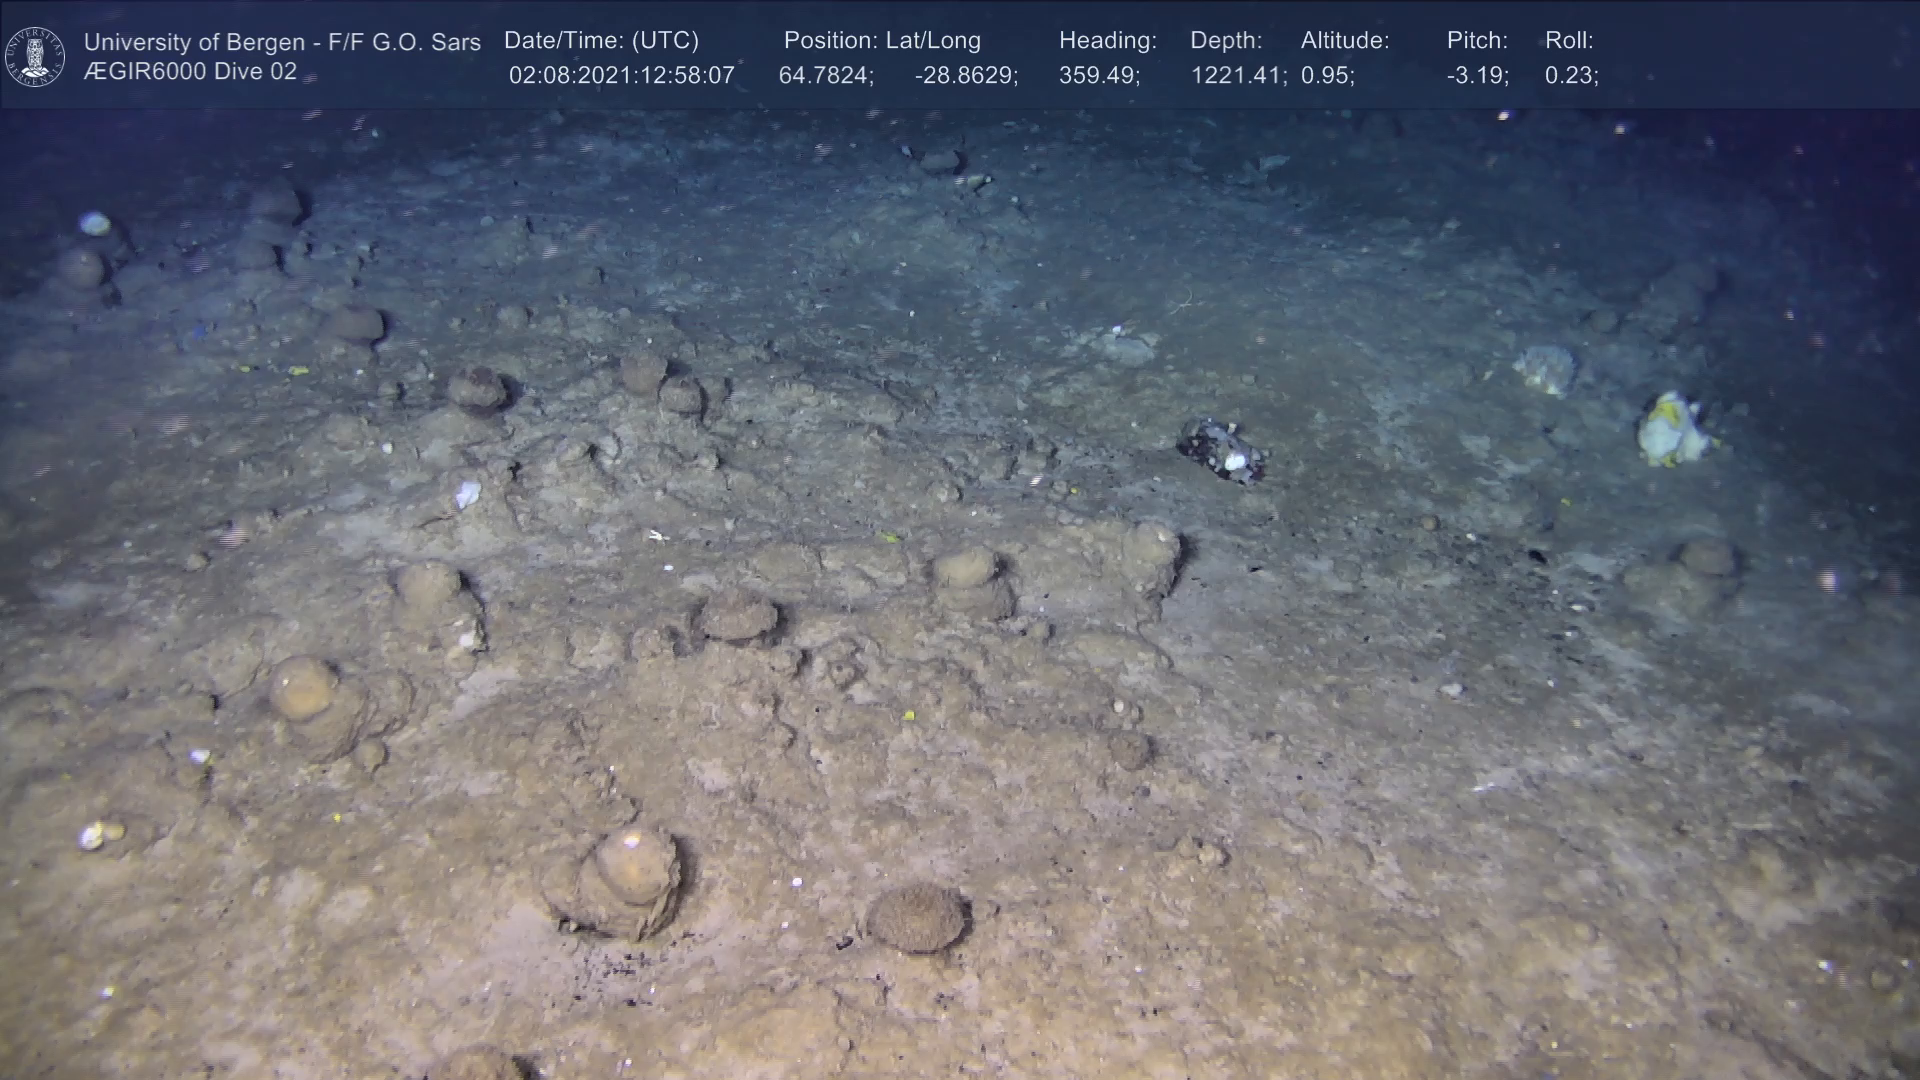The width and height of the screenshot is (1920, 1080).
Task: Select the 'Pitch:' label
Action: [1476, 41]
